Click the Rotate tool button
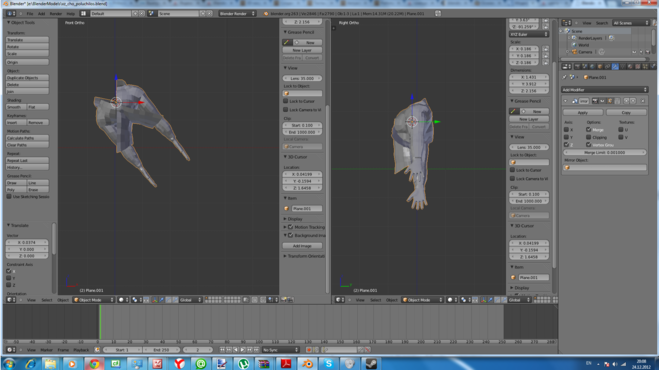 tap(27, 47)
